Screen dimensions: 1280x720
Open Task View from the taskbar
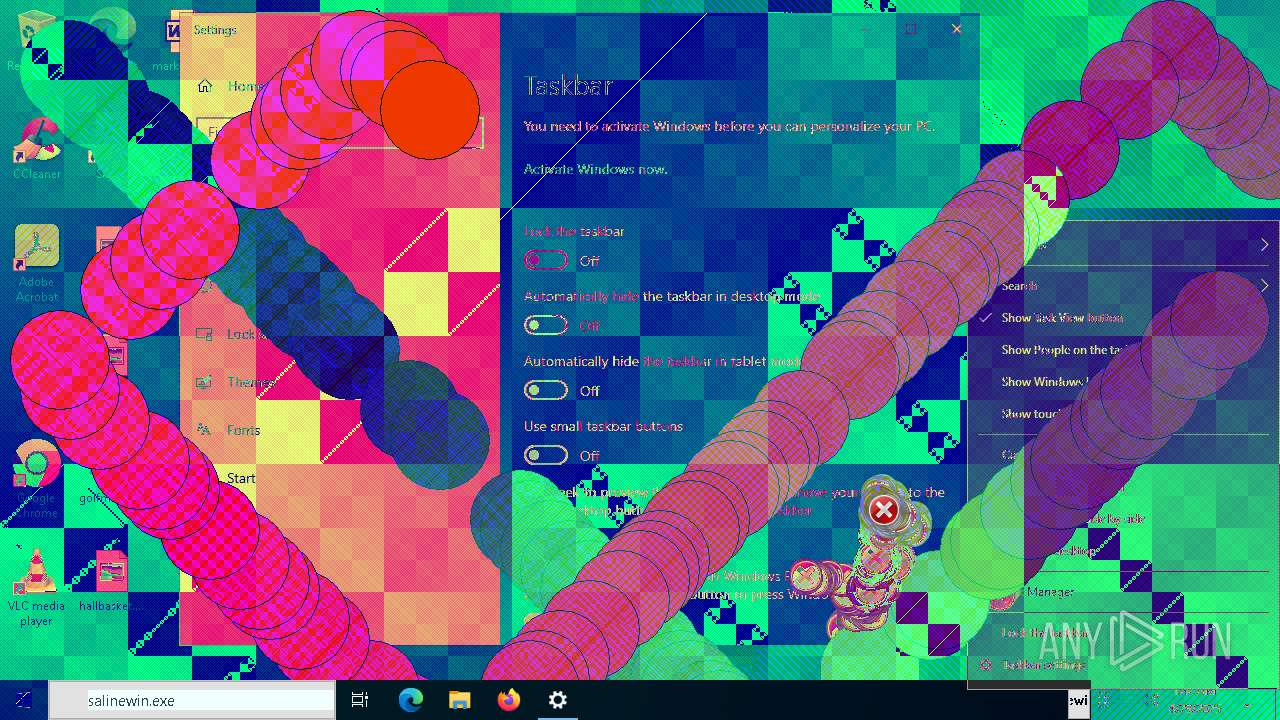(360, 700)
